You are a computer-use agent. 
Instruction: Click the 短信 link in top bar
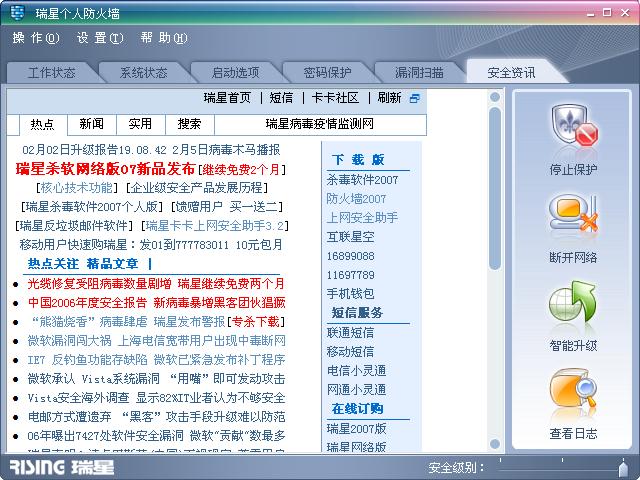pyautogui.click(x=281, y=98)
